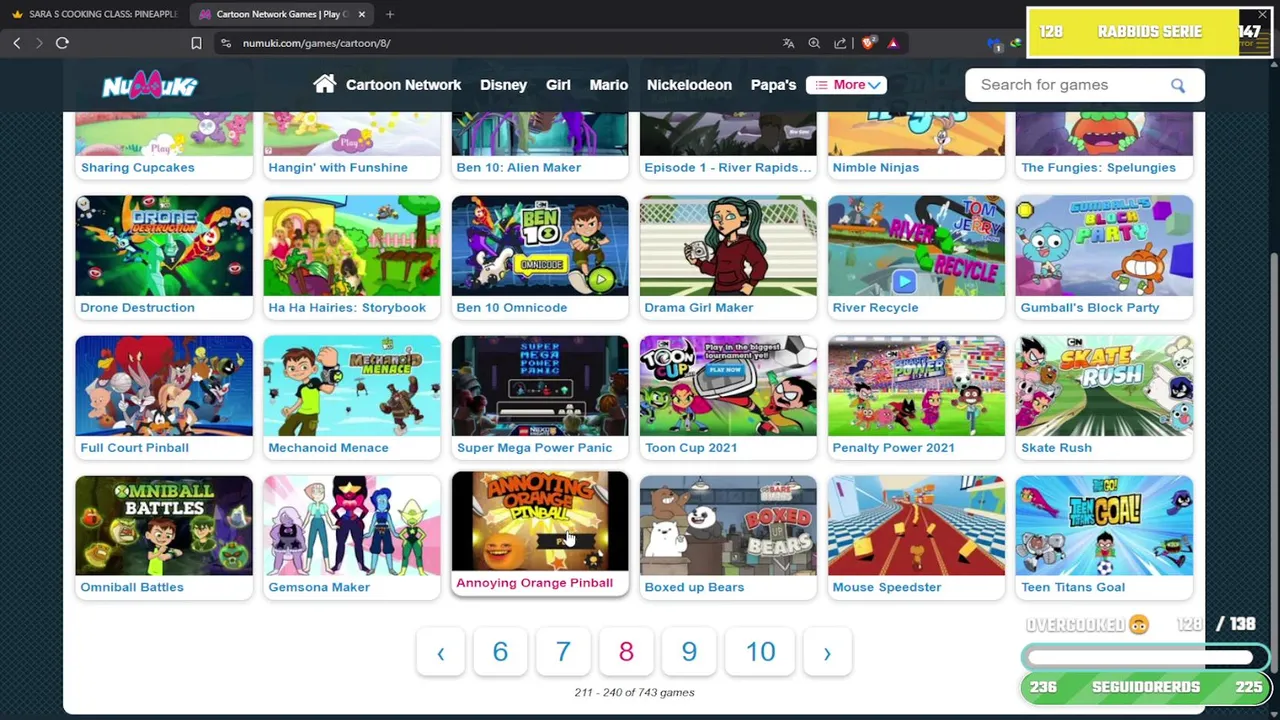
Task: Open the translate page icon
Action: [788, 43]
